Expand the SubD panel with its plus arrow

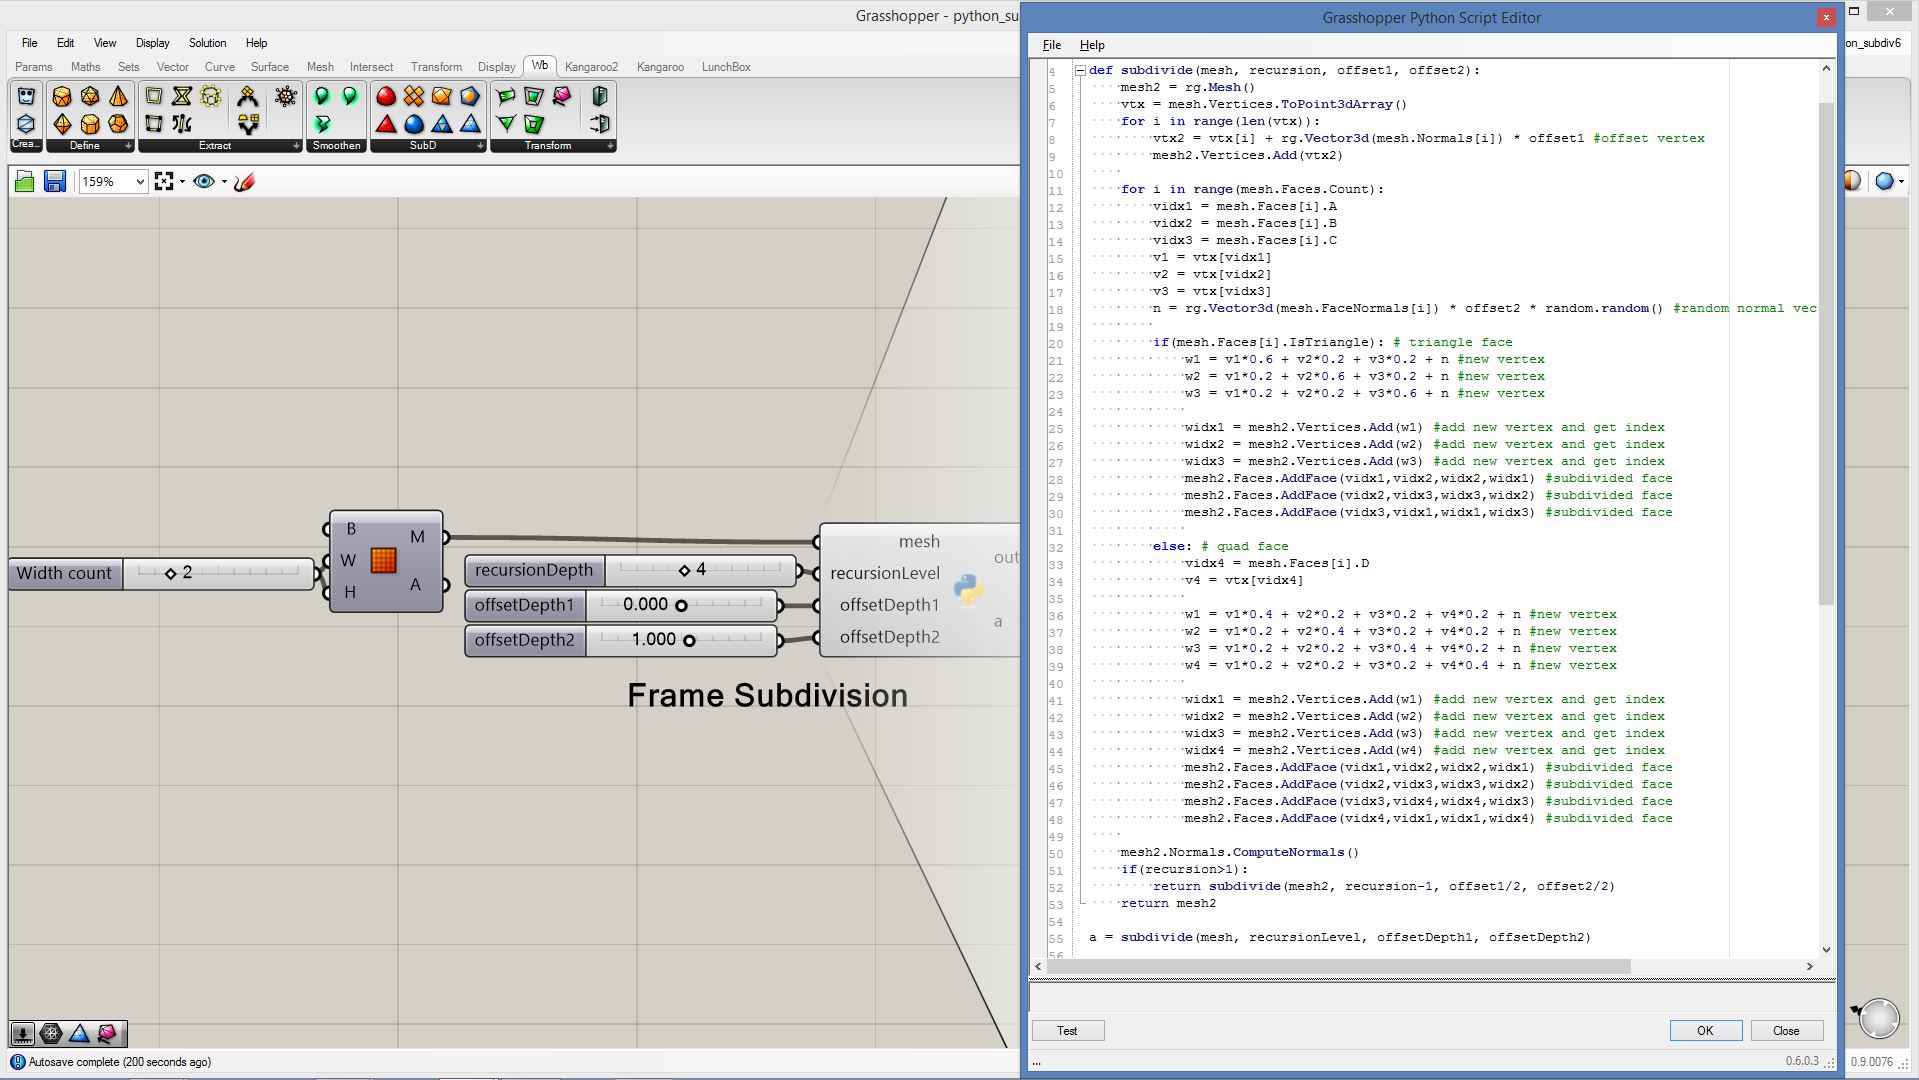(480, 146)
